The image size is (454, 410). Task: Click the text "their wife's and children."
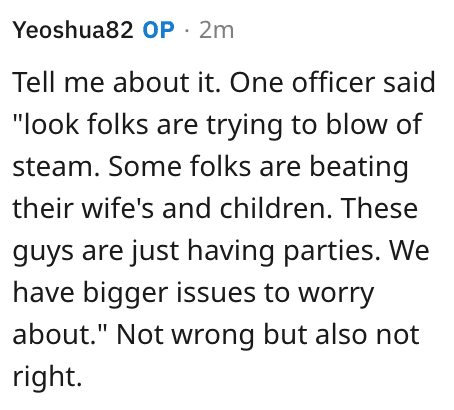172,208
